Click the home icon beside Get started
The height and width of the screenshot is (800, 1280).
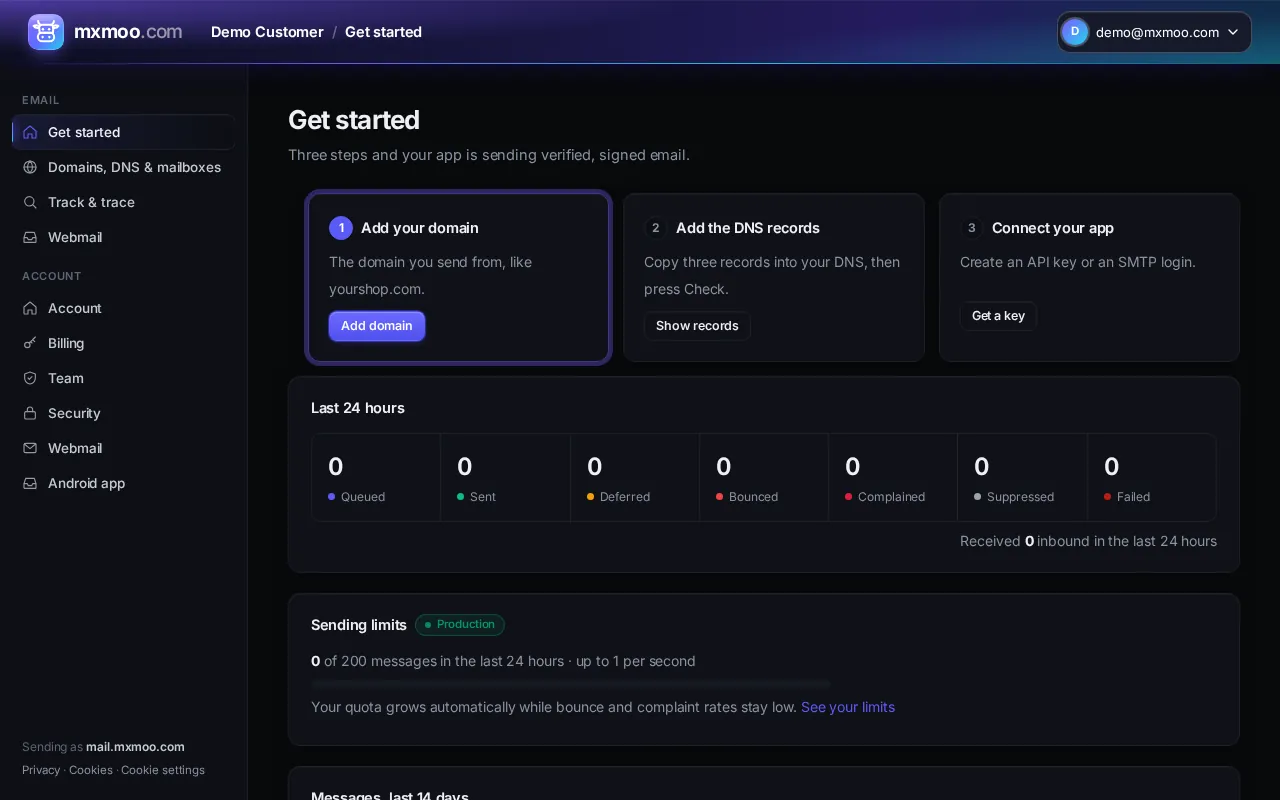click(x=30, y=132)
